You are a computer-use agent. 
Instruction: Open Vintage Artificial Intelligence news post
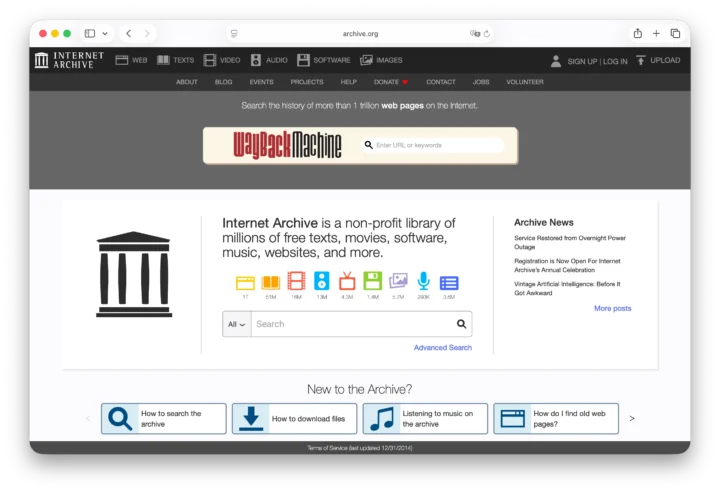click(x=567, y=288)
